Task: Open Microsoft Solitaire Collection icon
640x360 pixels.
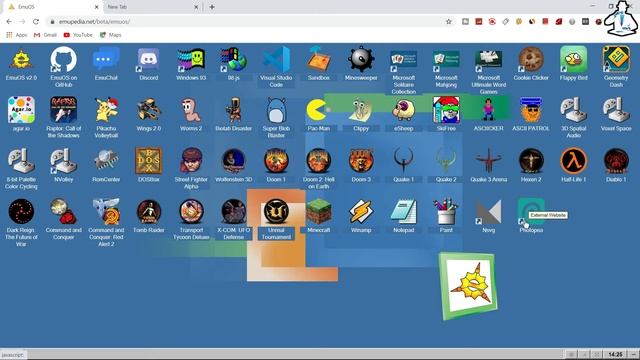Action: pos(403,61)
